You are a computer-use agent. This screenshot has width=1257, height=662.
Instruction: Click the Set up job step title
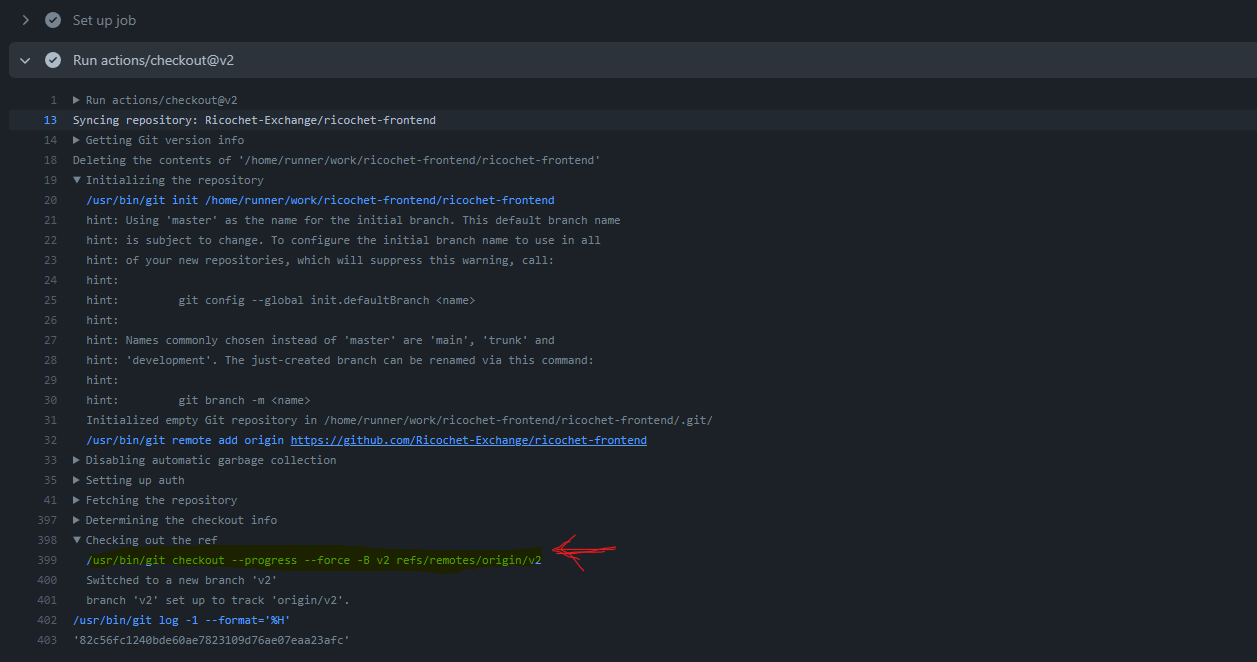click(104, 20)
